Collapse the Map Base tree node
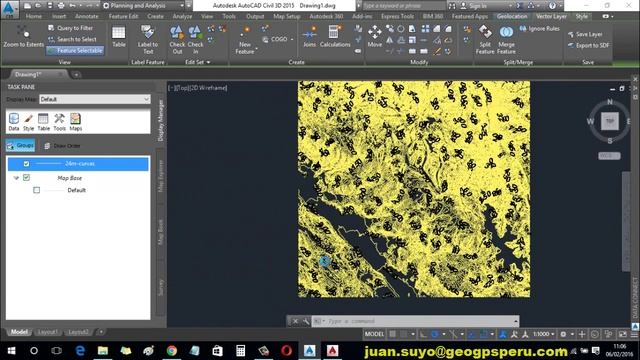Image resolution: width=640 pixels, height=360 pixels. pyautogui.click(x=16, y=178)
